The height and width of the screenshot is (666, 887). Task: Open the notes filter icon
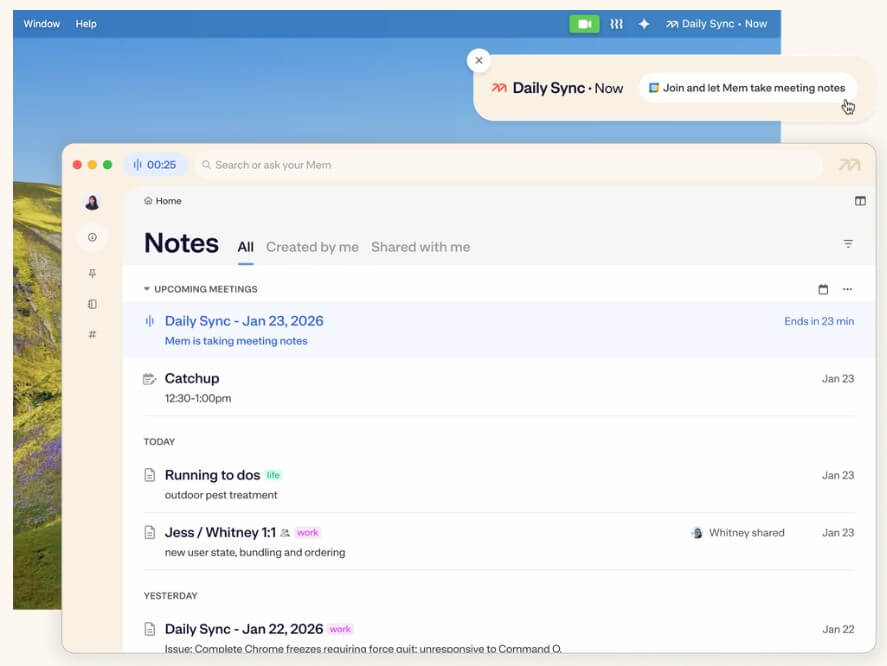coord(848,244)
